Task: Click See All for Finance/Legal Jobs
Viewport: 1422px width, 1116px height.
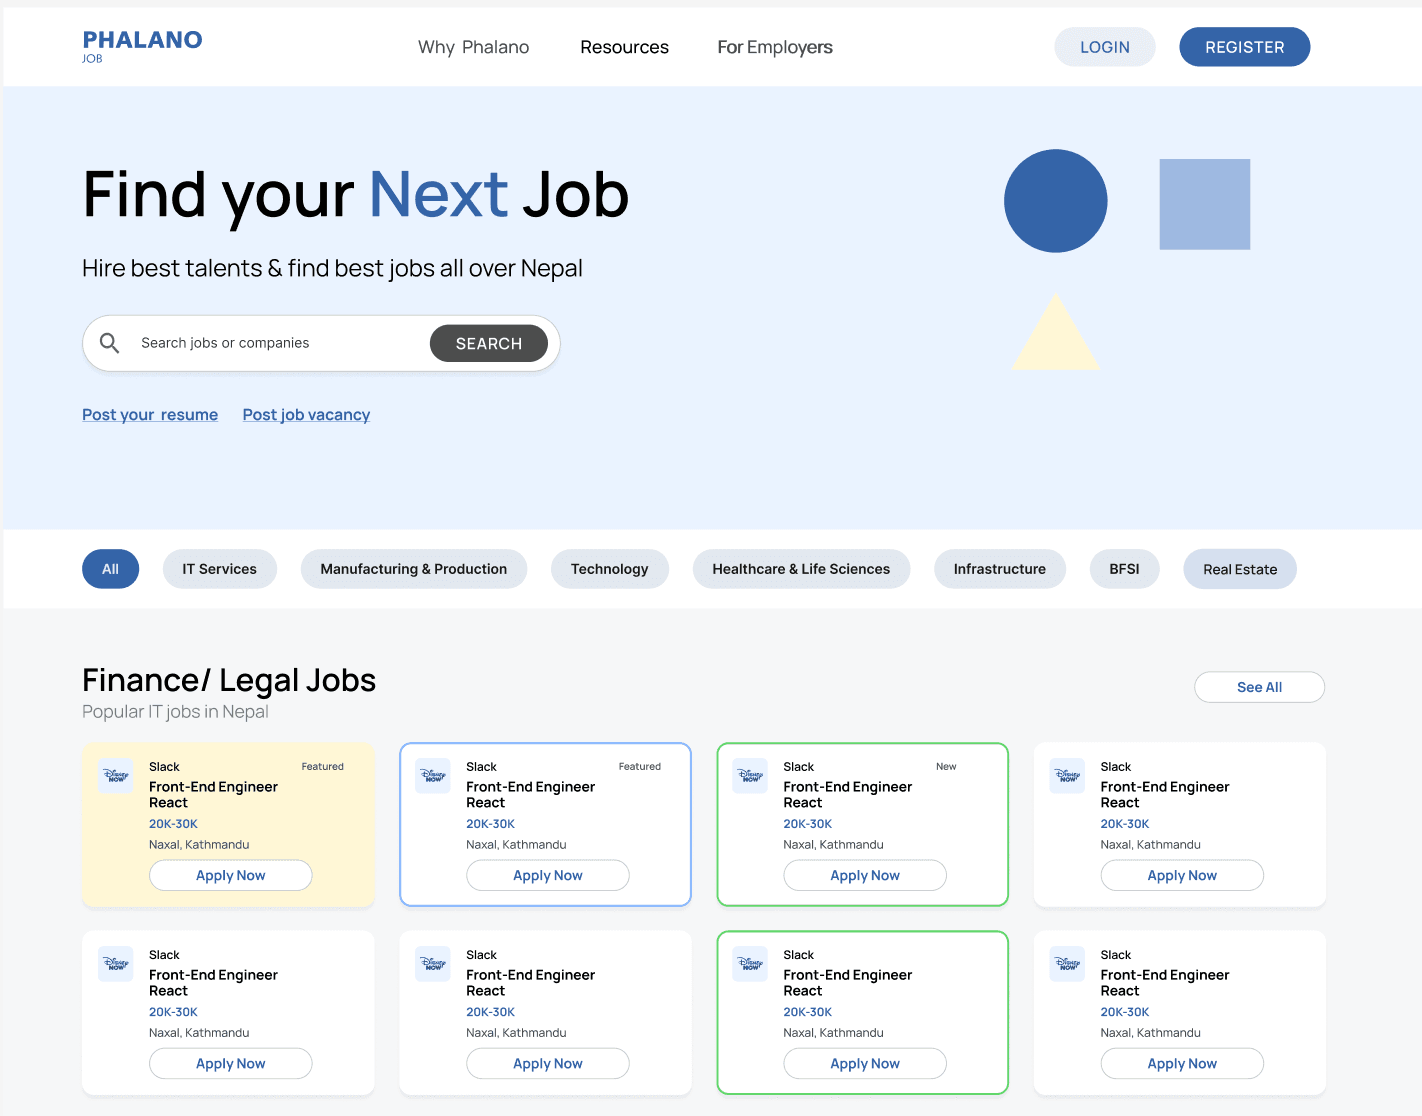Action: coord(1258,687)
